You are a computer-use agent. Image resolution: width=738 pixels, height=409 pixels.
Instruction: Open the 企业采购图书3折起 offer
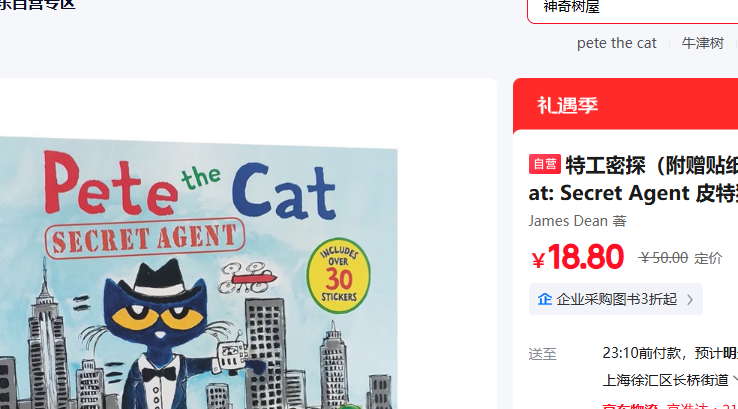pyautogui.click(x=616, y=299)
